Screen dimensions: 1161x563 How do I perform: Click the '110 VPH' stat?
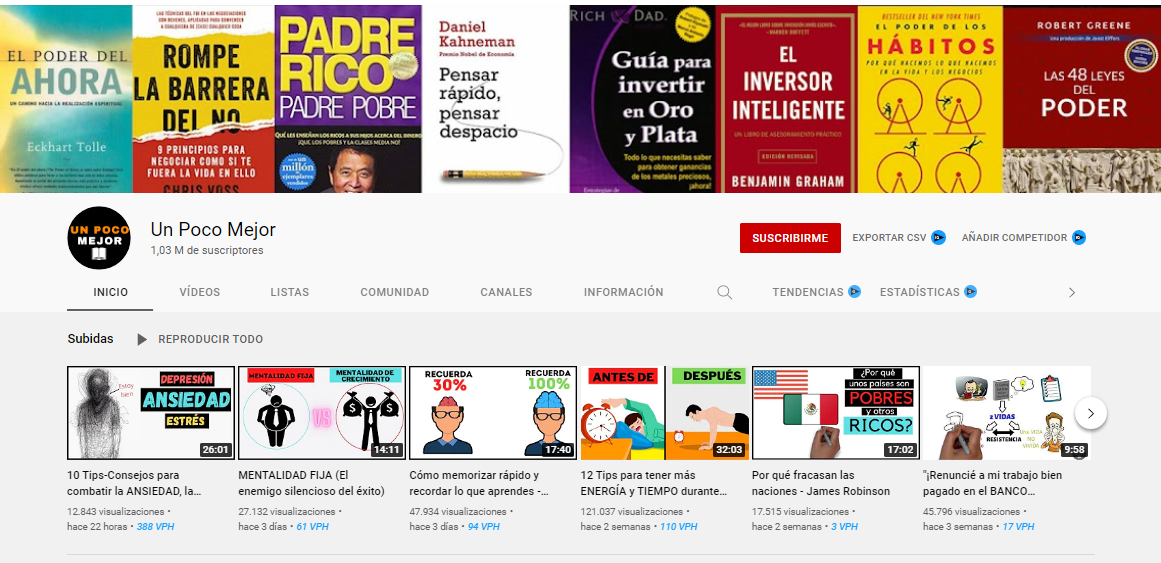coord(679,527)
